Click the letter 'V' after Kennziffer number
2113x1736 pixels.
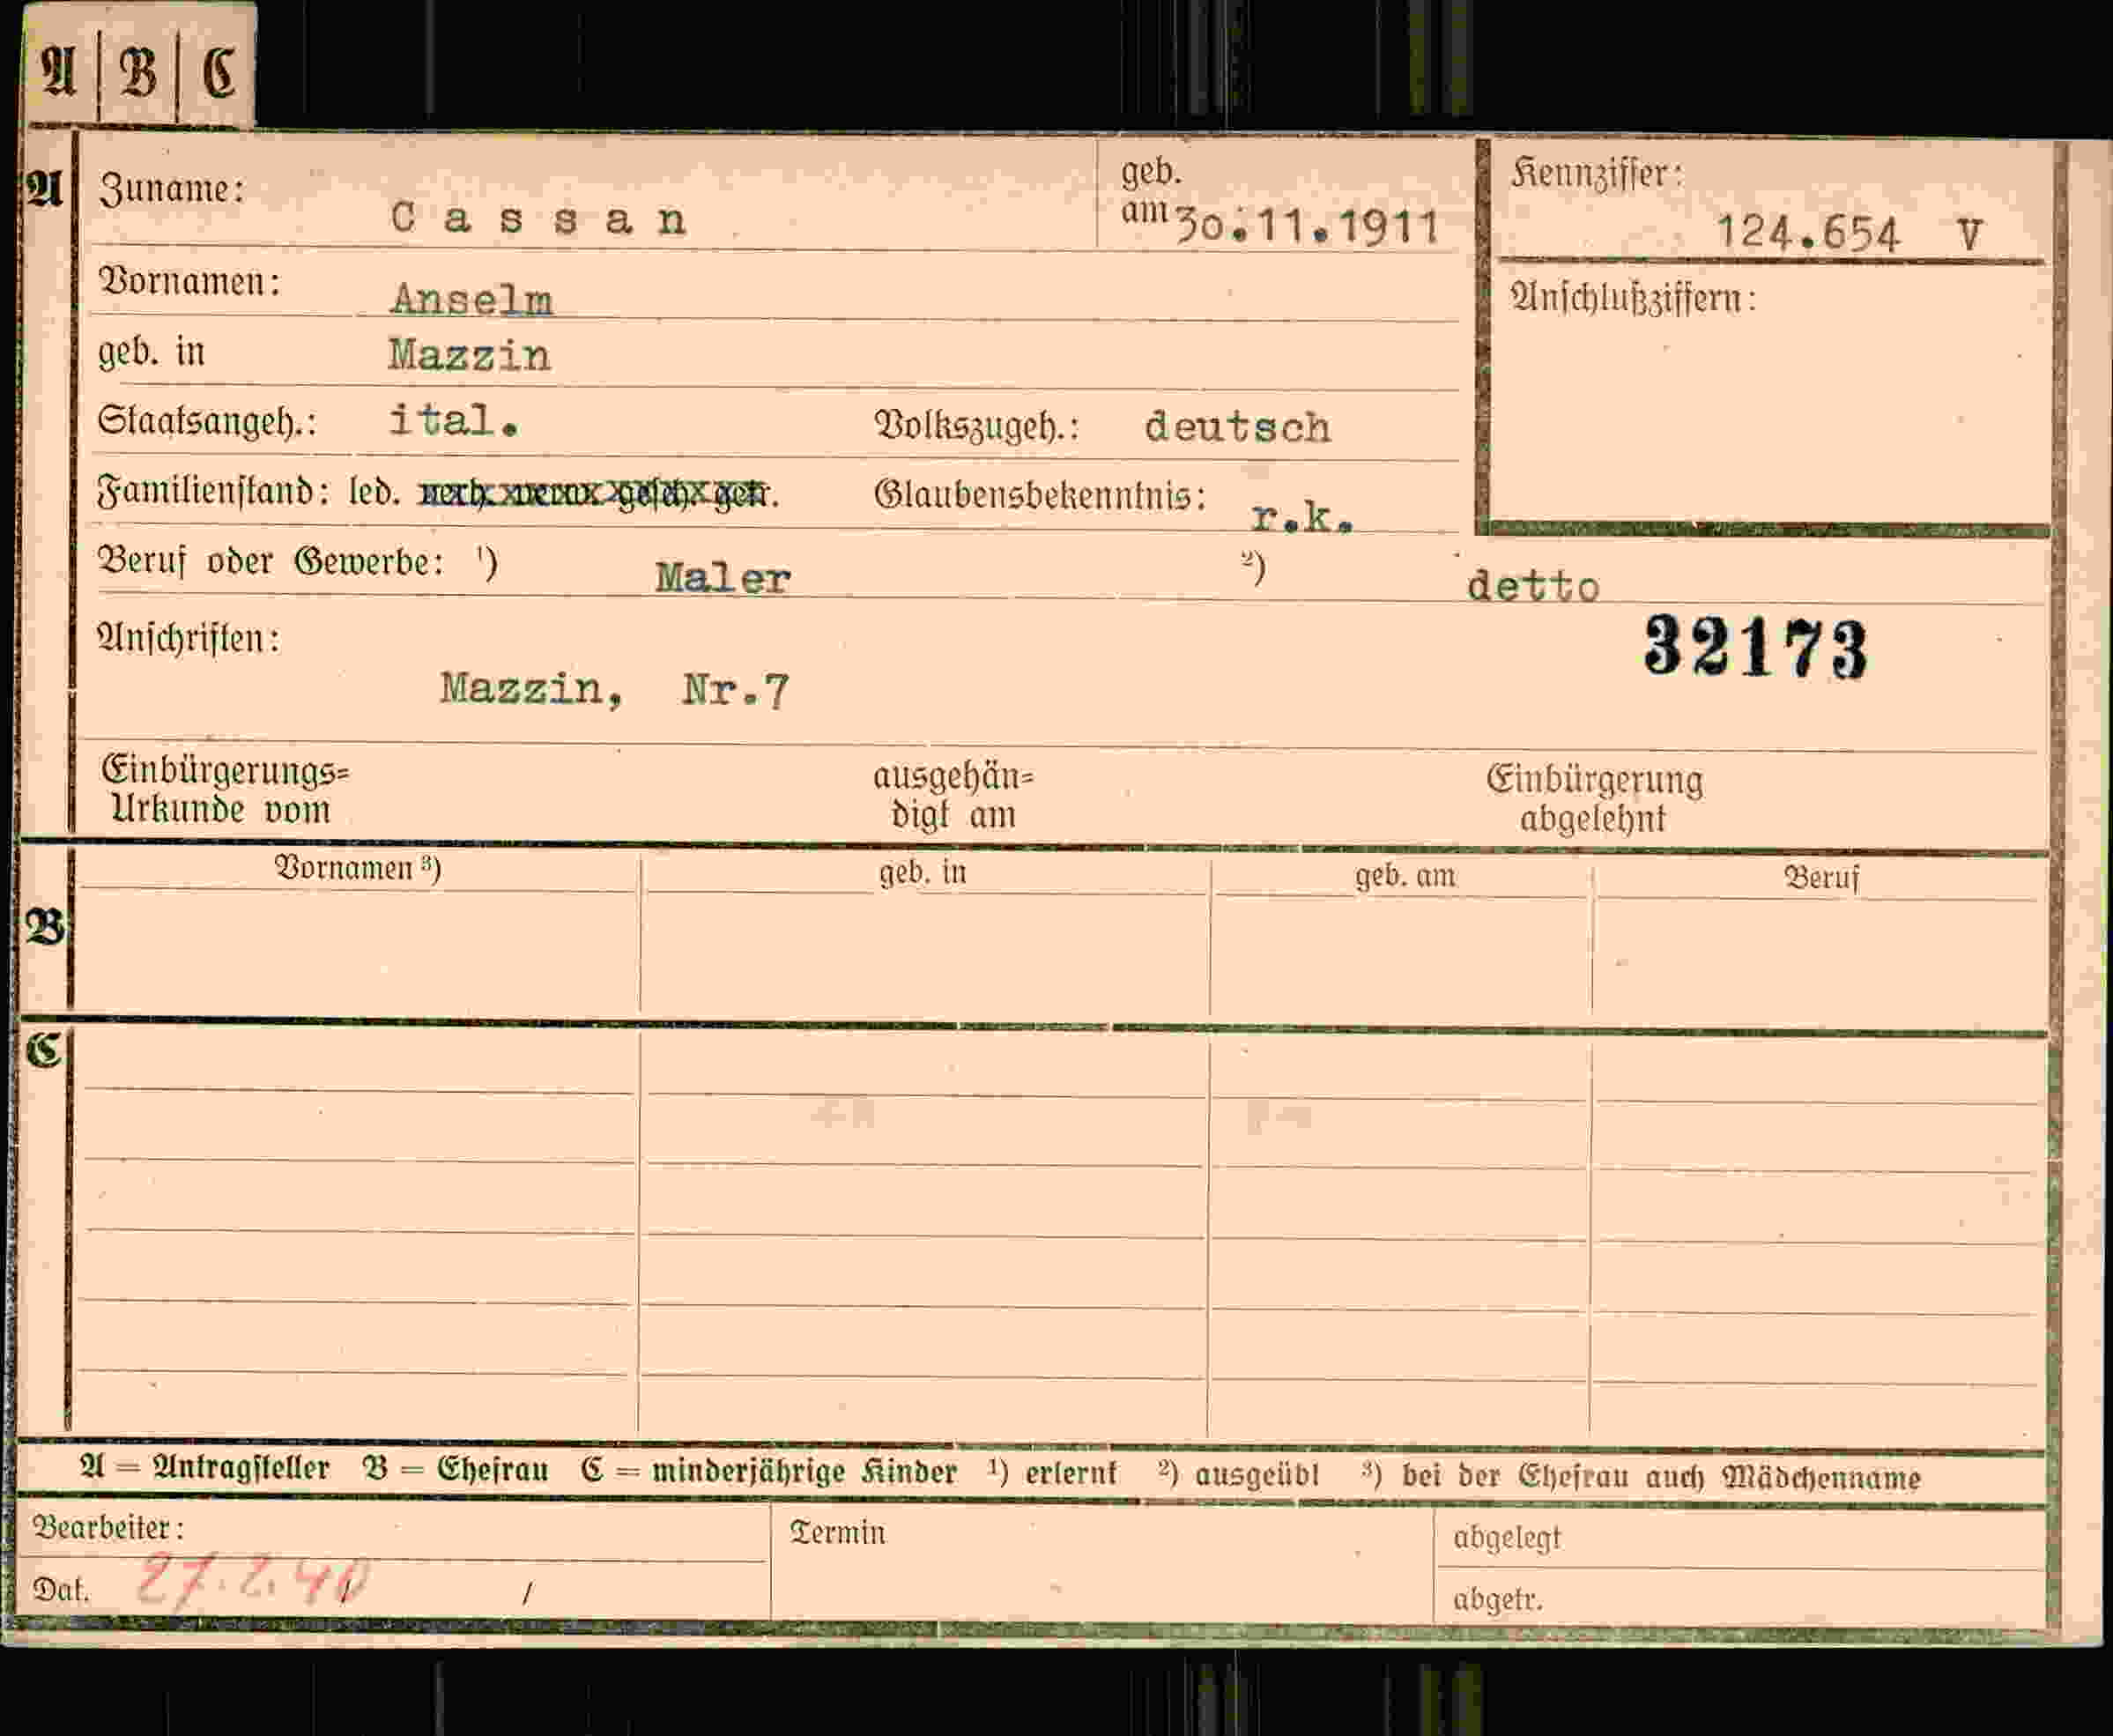coord(1969,236)
